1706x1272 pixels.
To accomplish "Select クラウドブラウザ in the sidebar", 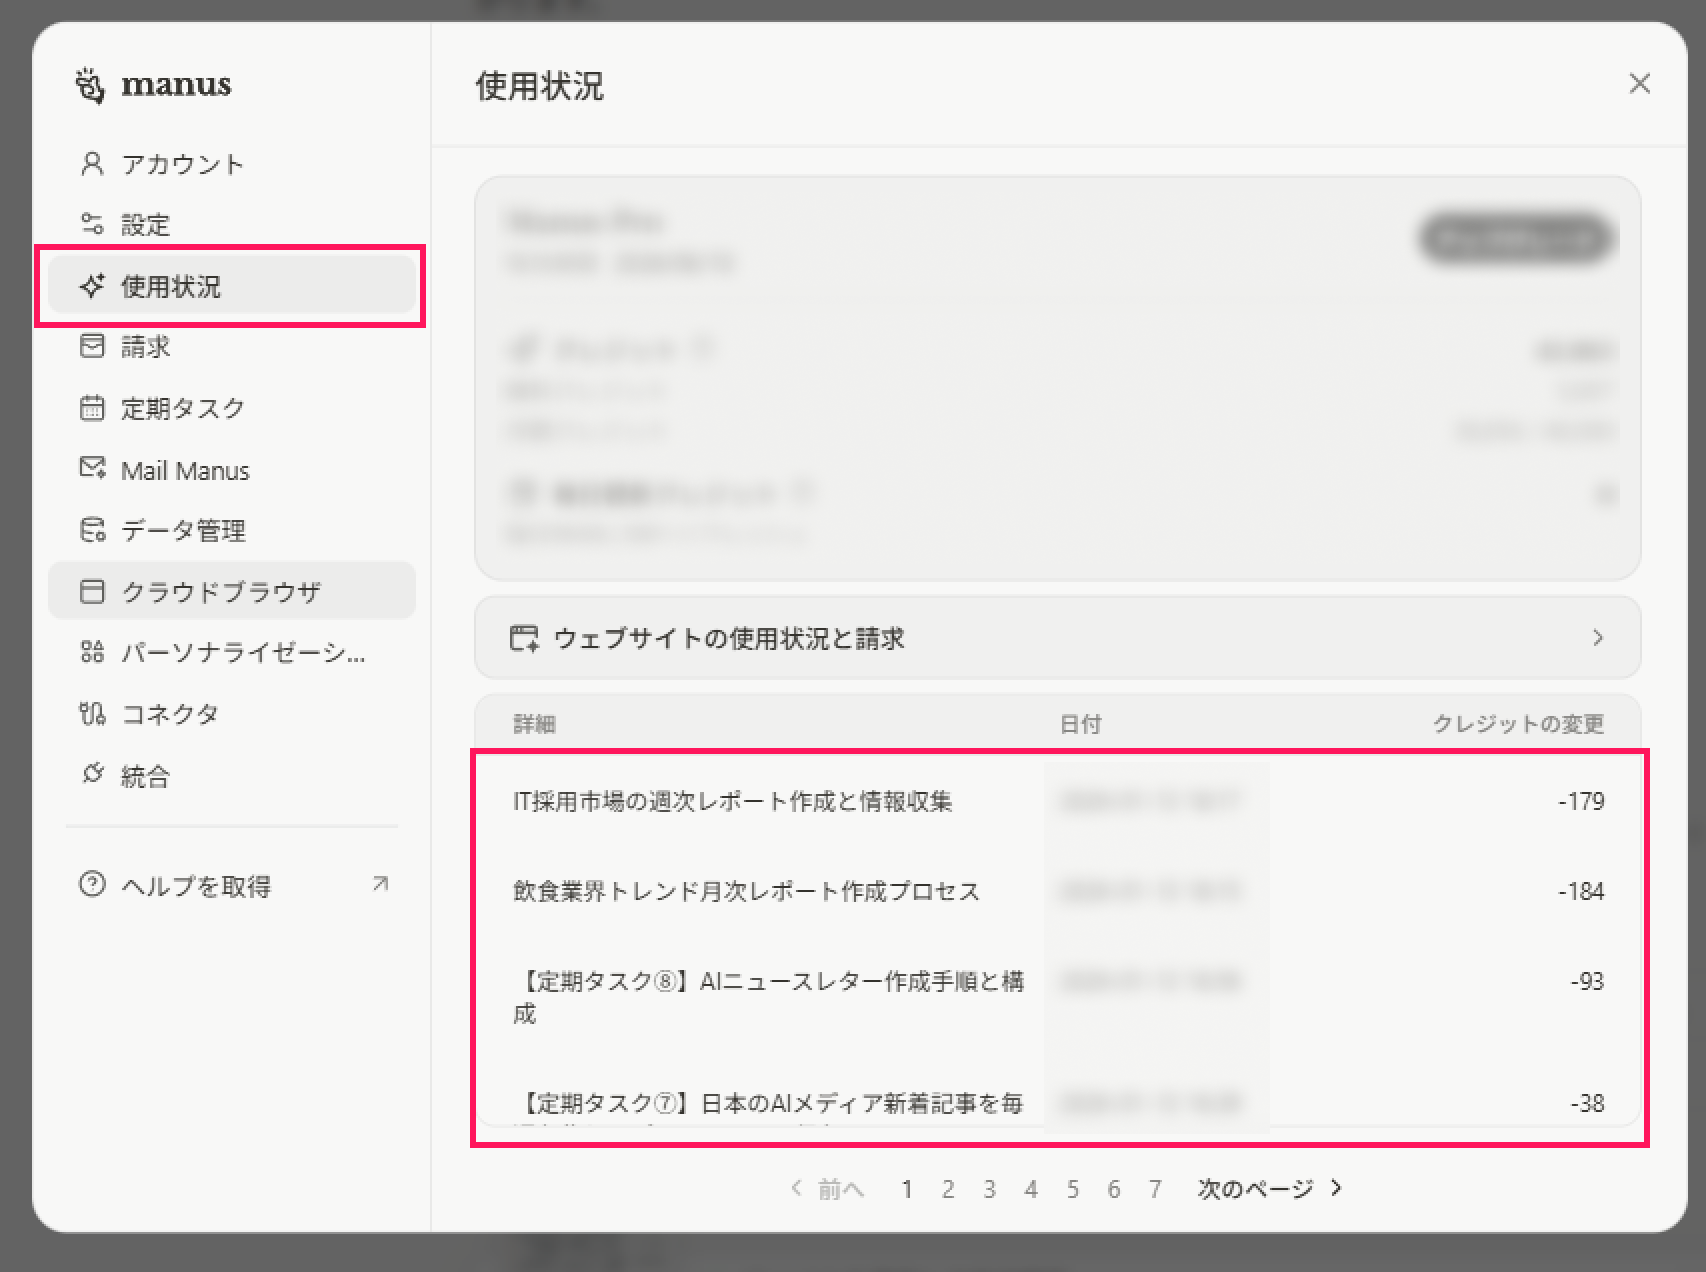I will click(231, 591).
